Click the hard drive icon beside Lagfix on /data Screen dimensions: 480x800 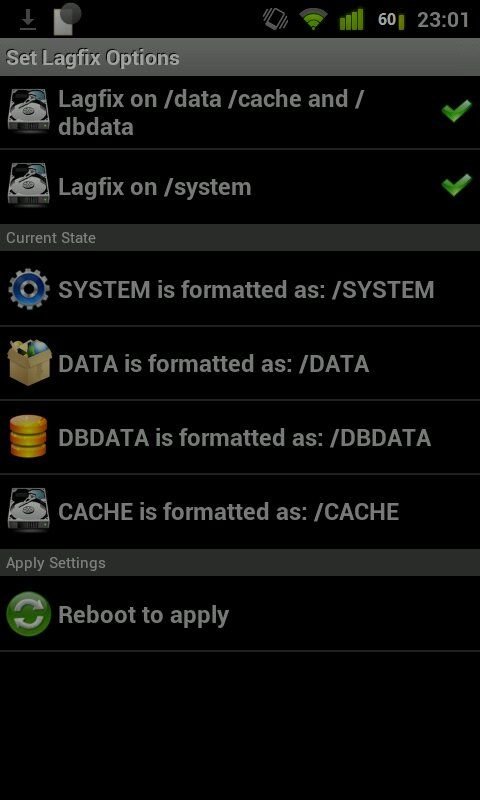click(29, 111)
